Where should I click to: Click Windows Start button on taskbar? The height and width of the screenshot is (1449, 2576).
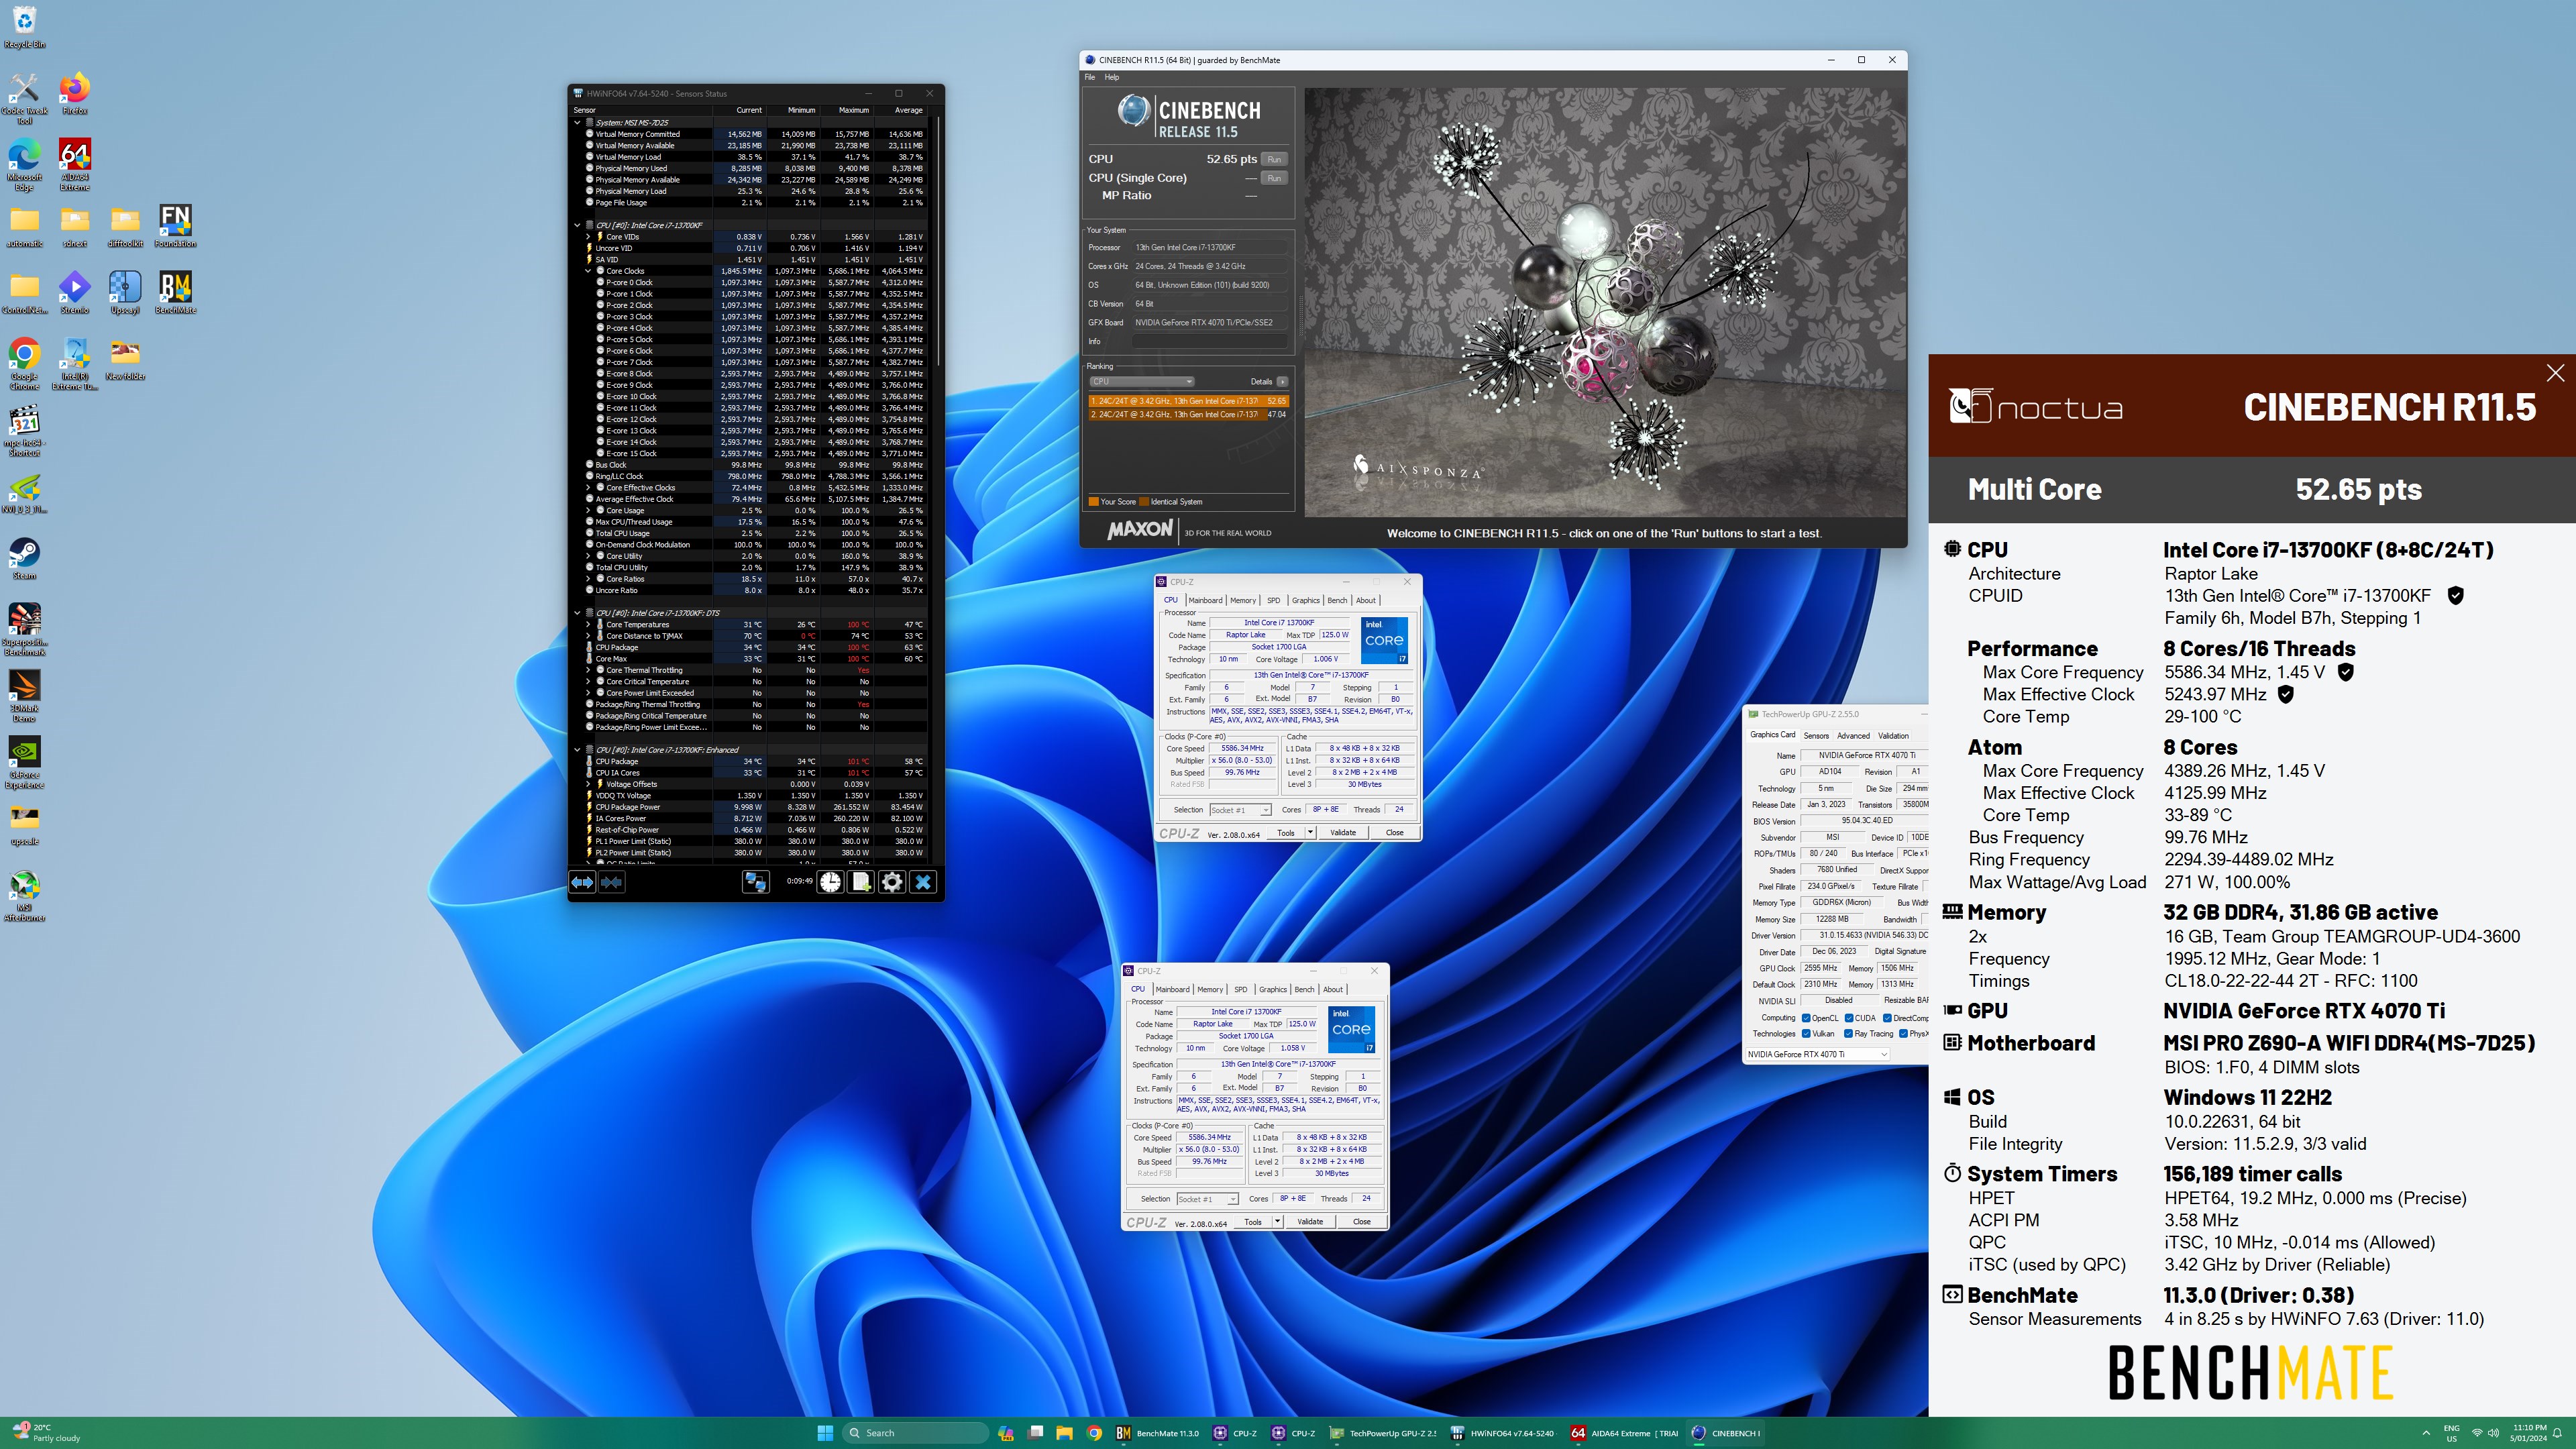pyautogui.click(x=825, y=1433)
